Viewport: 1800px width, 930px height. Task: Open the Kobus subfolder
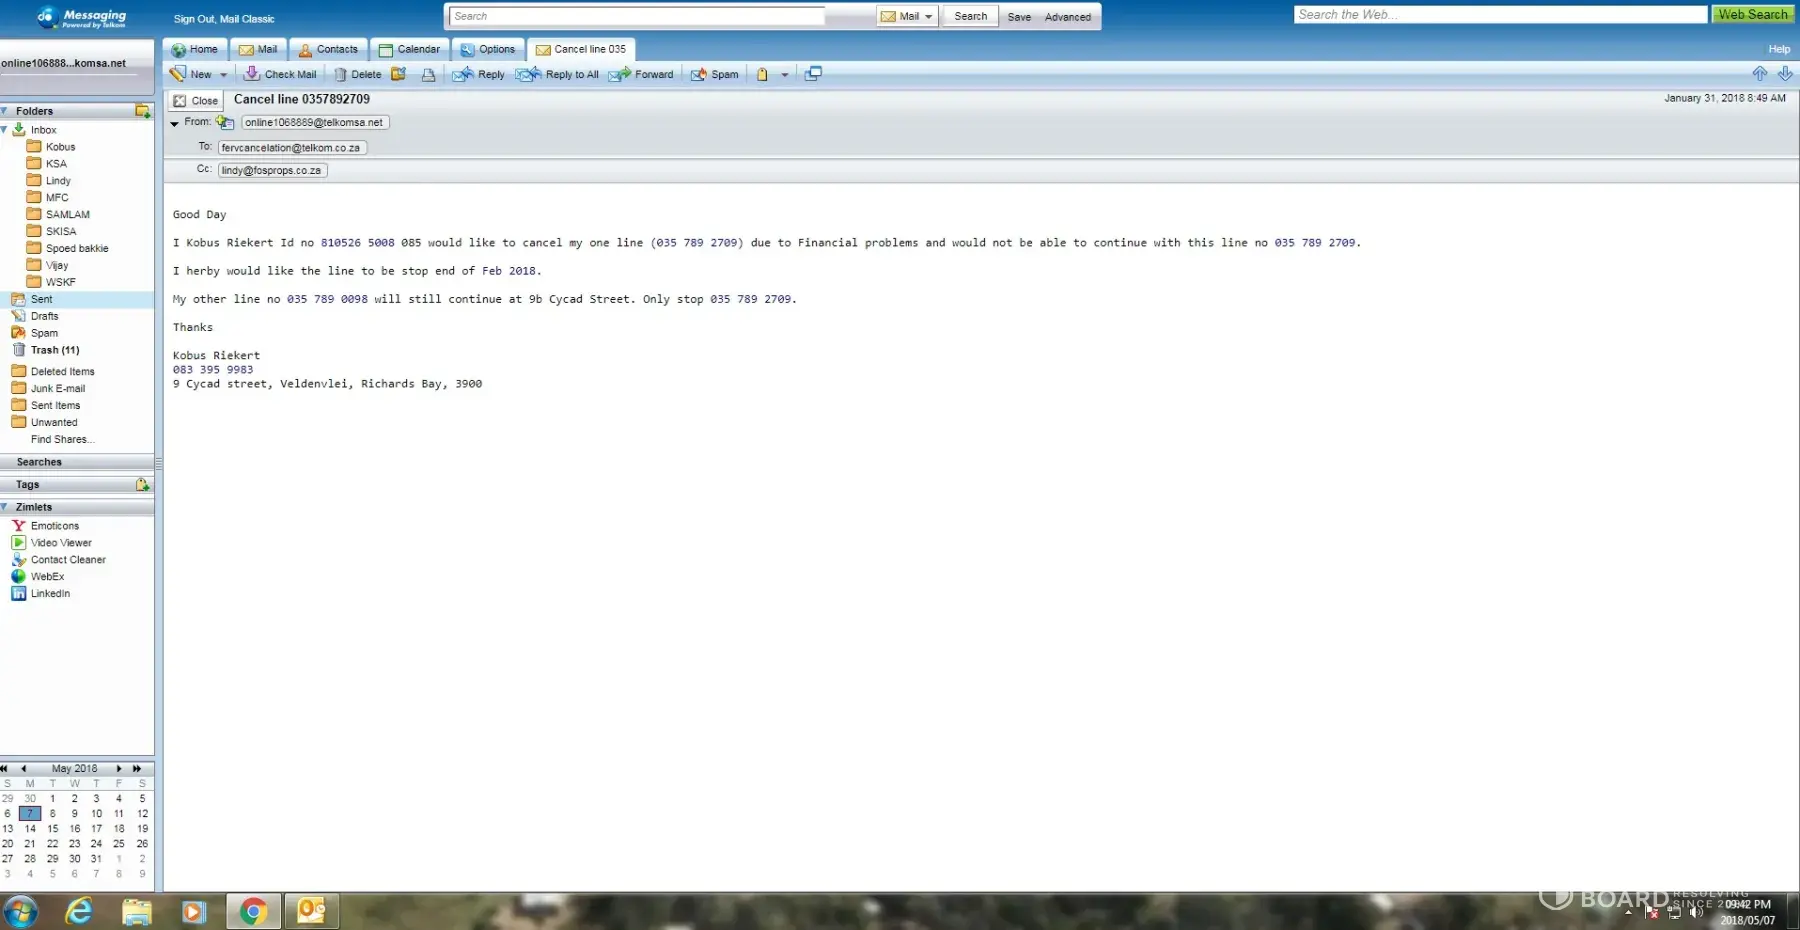(60, 147)
